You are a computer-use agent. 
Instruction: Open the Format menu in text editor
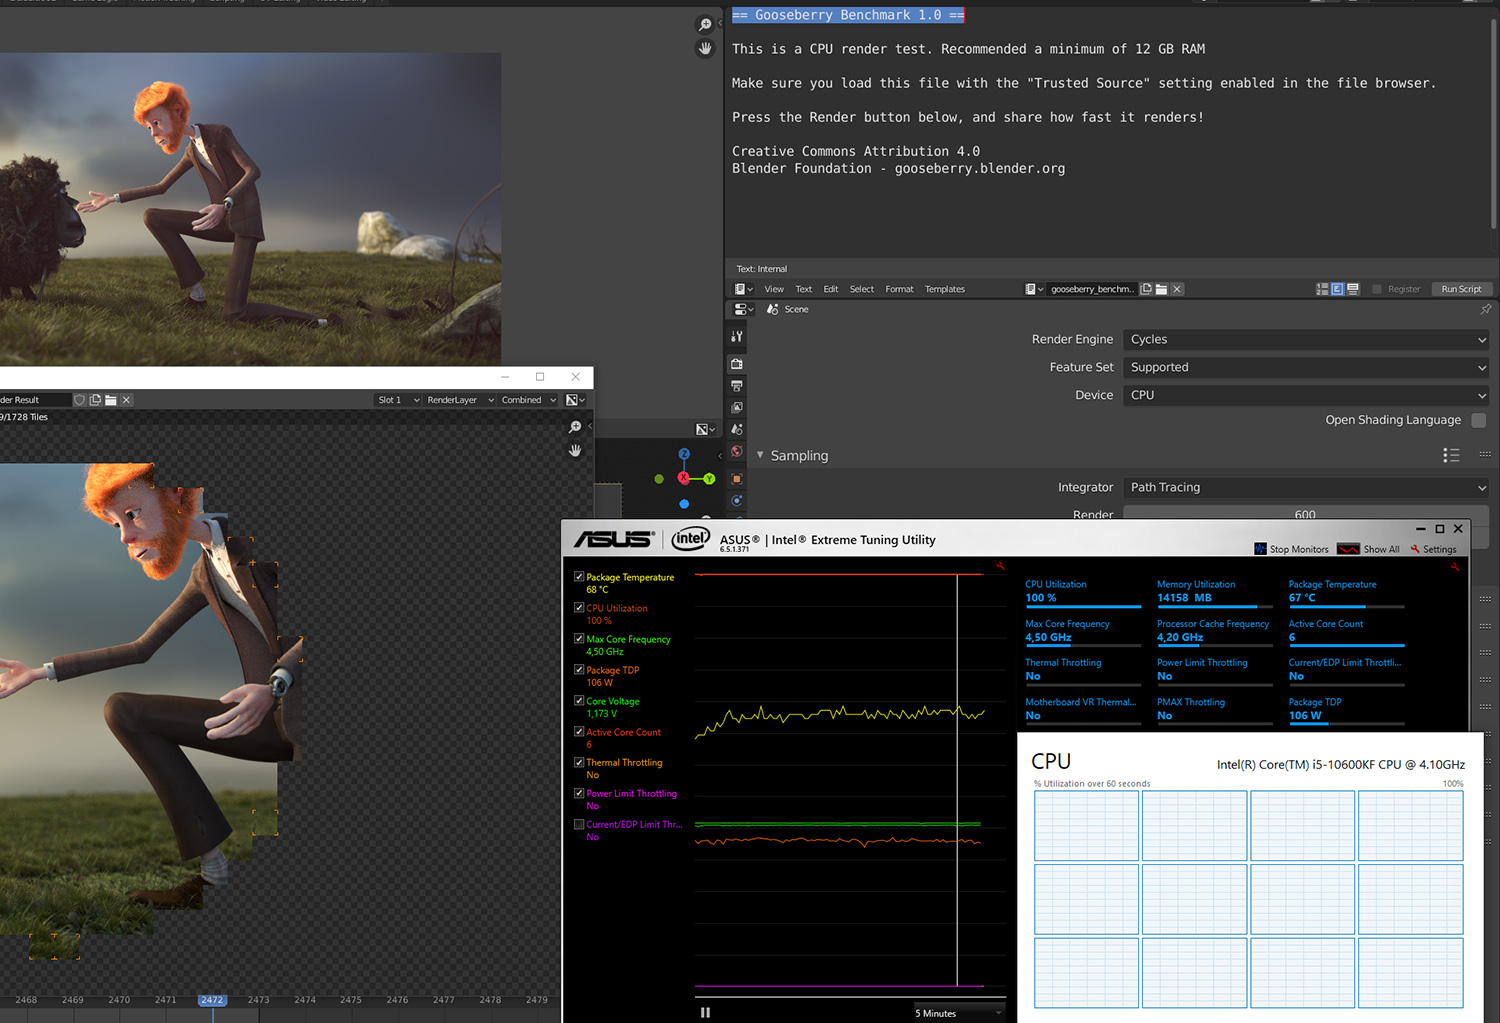pos(899,289)
